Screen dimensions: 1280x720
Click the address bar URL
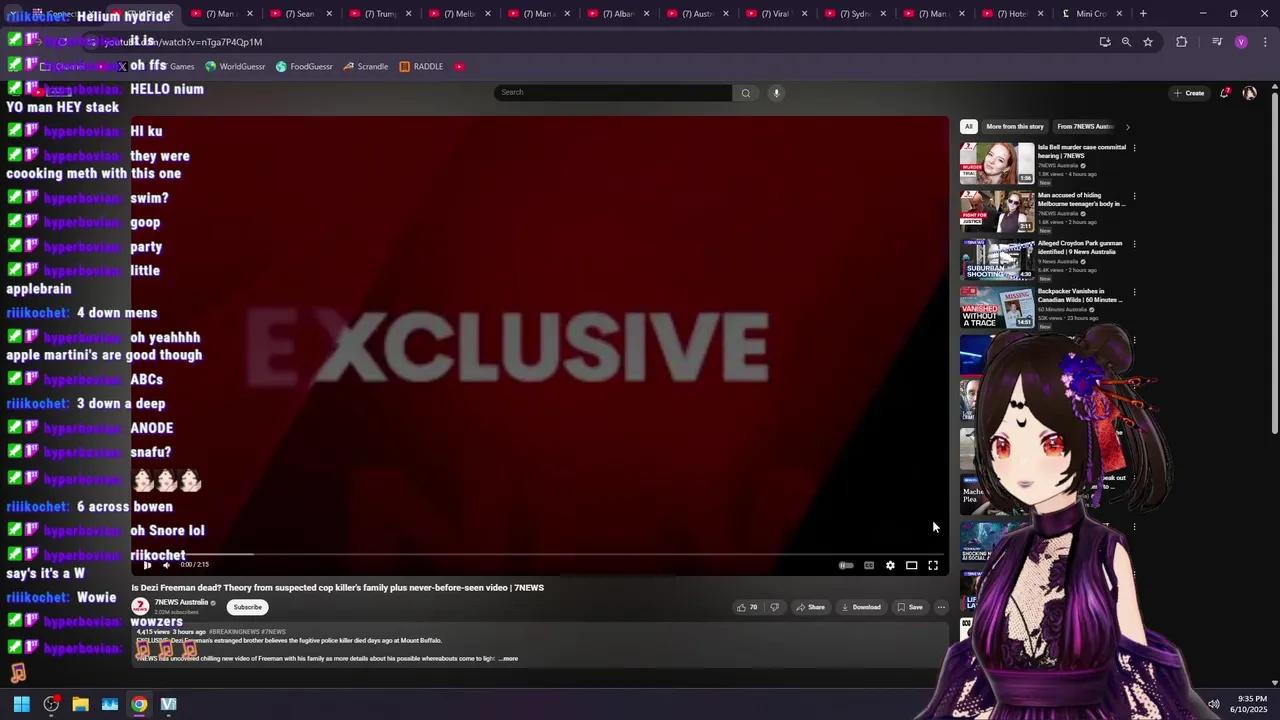184,42
